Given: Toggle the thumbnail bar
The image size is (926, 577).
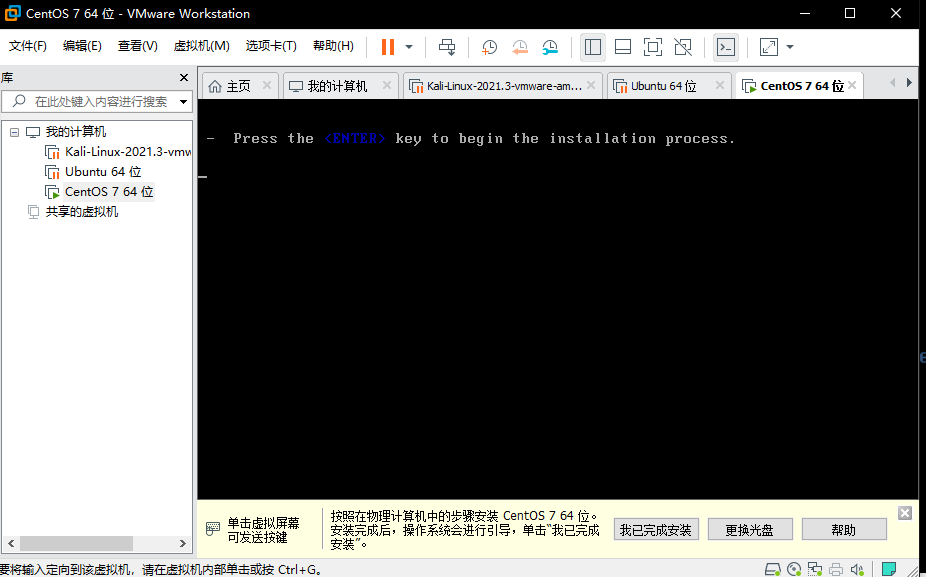Looking at the screenshot, I should point(622,46).
